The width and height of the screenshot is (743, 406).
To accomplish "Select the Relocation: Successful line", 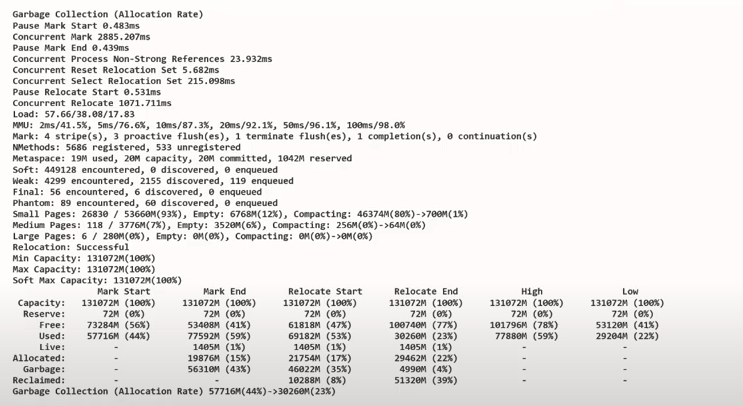I will (71, 247).
